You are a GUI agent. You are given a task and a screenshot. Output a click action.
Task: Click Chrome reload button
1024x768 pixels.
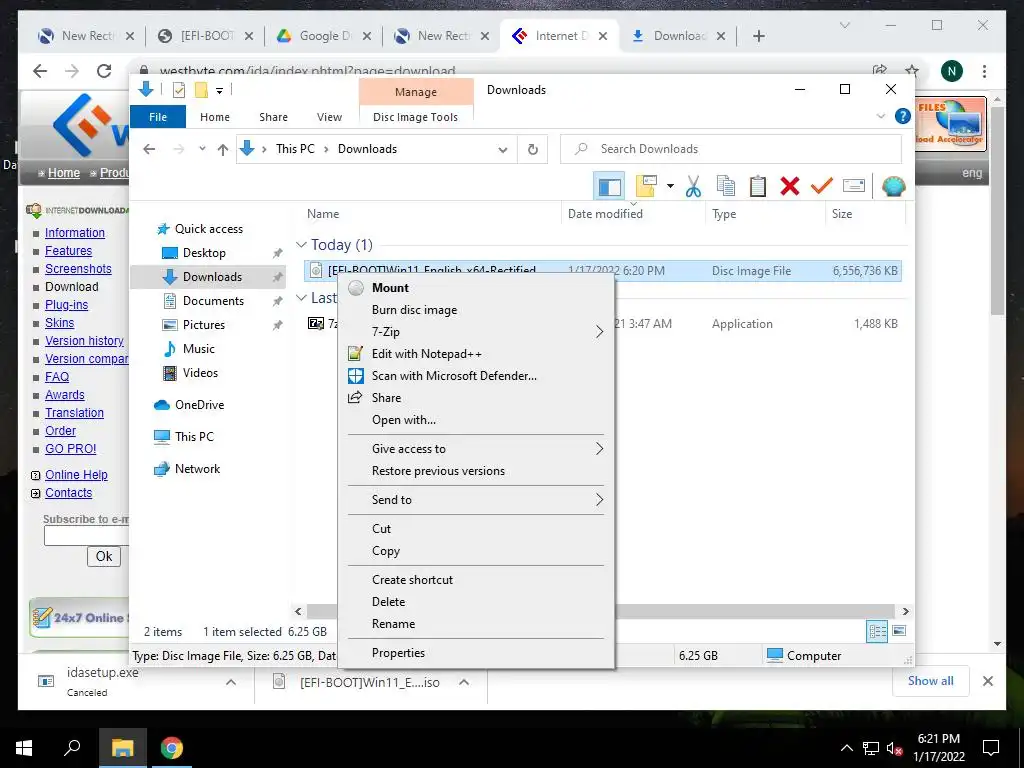coord(104,71)
